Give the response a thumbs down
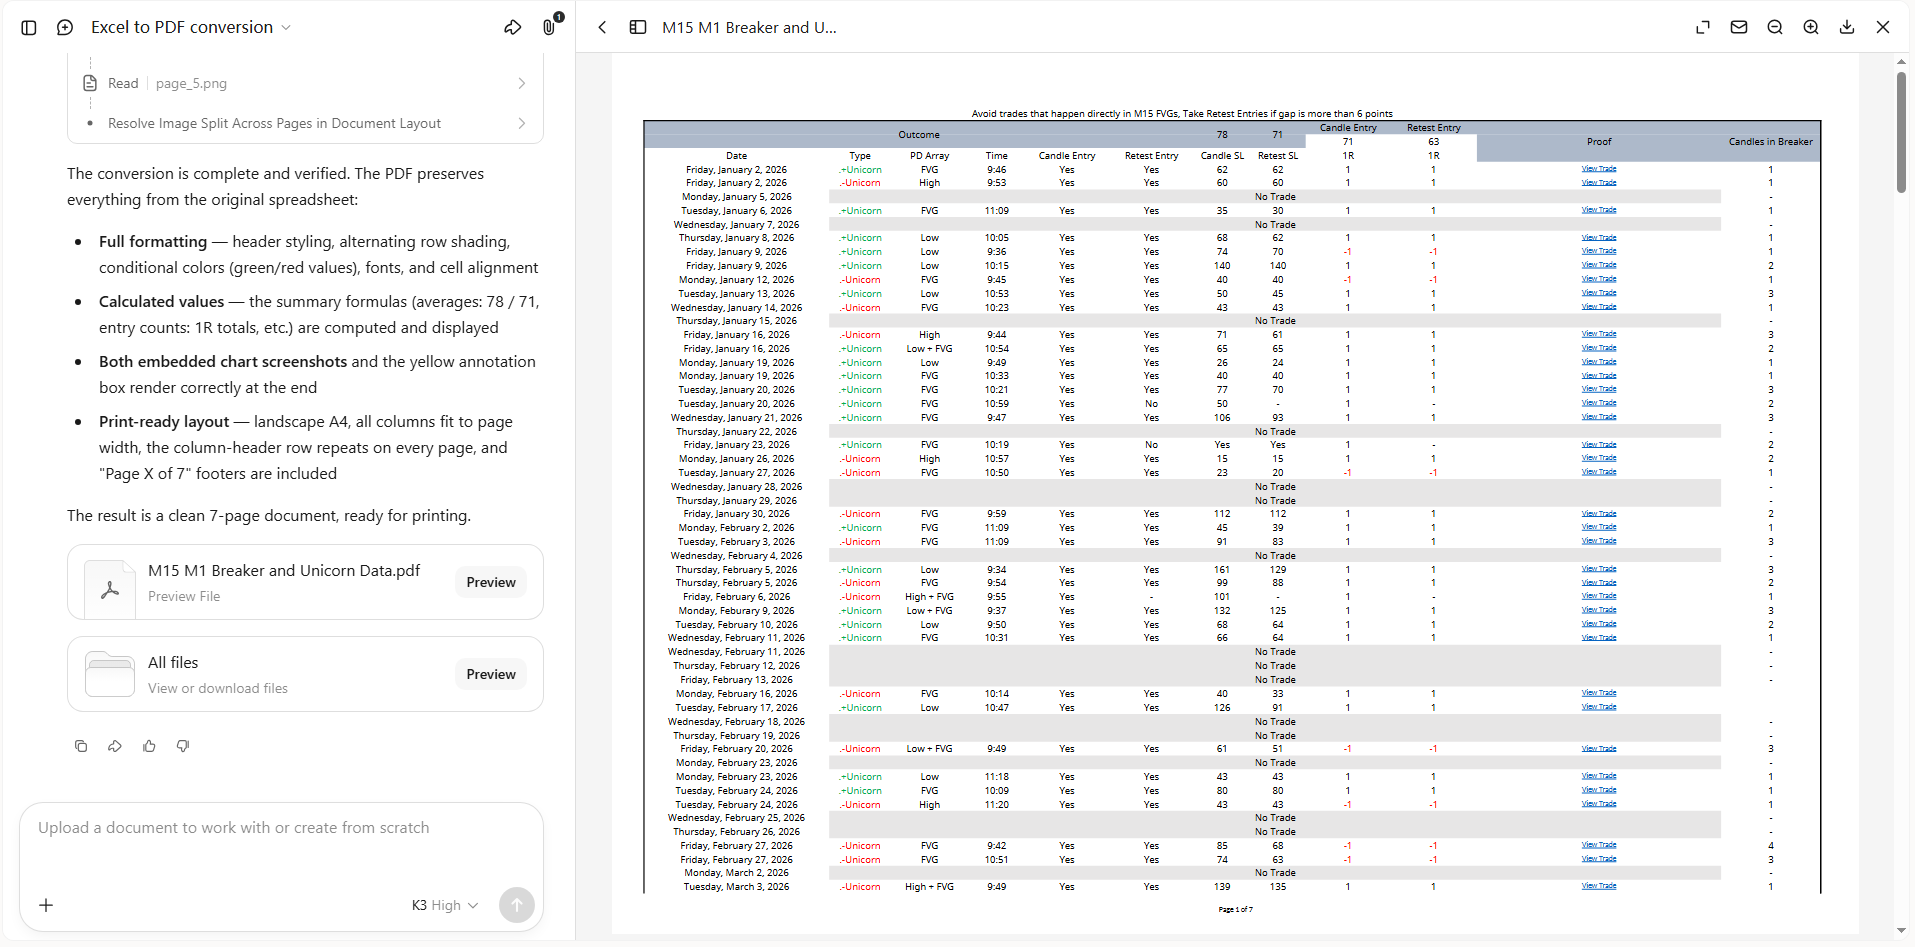Viewport: 1915px width, 947px height. tap(183, 746)
